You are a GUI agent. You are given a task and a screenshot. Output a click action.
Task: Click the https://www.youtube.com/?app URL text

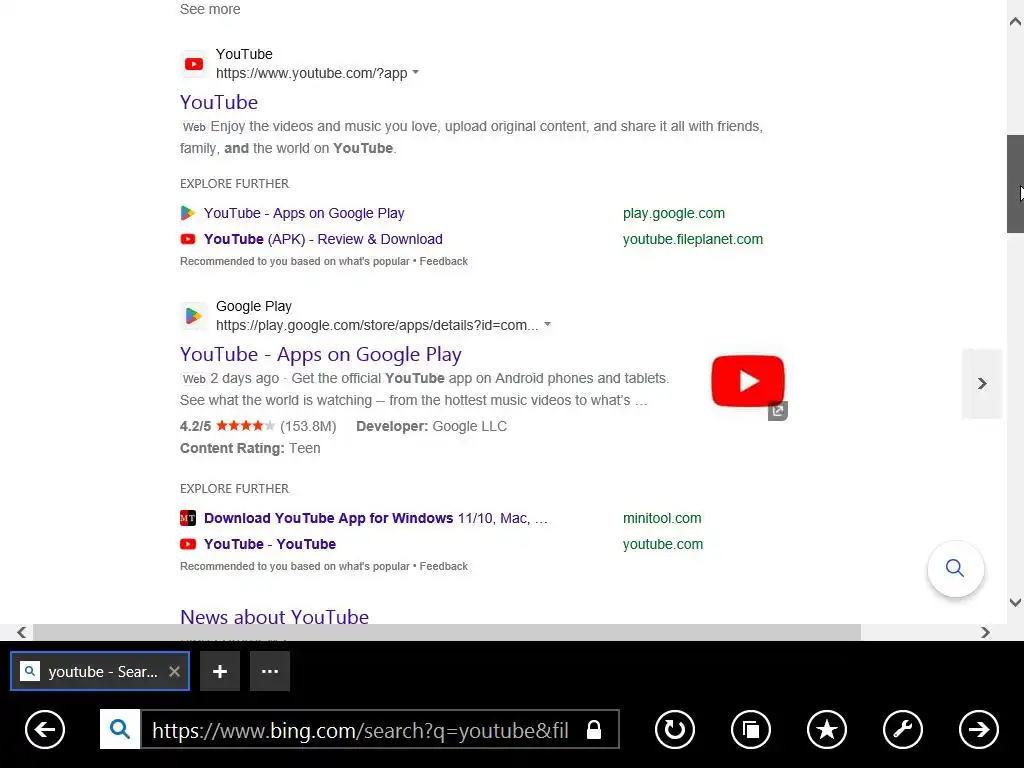pos(312,73)
